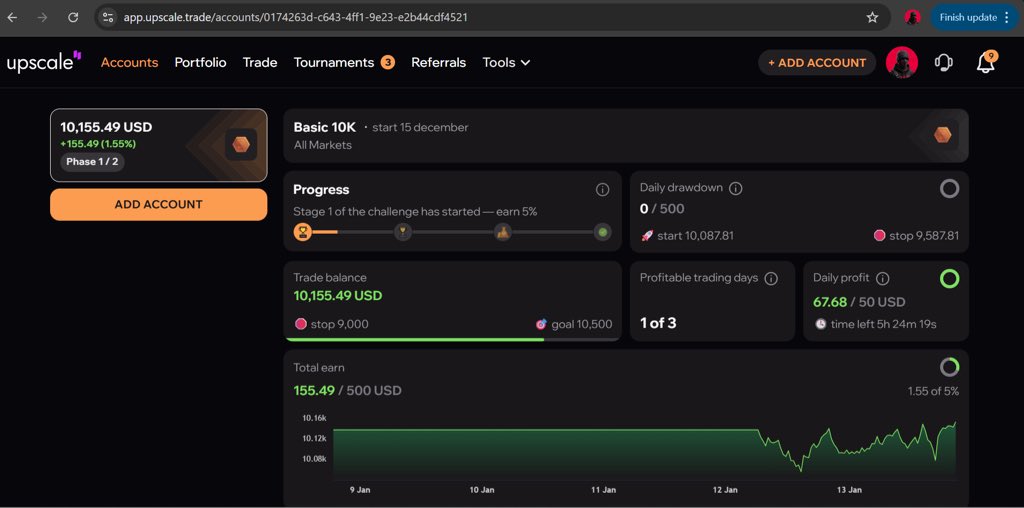The height and width of the screenshot is (508, 1024).
Task: Open the Referrals page
Action: pos(438,63)
